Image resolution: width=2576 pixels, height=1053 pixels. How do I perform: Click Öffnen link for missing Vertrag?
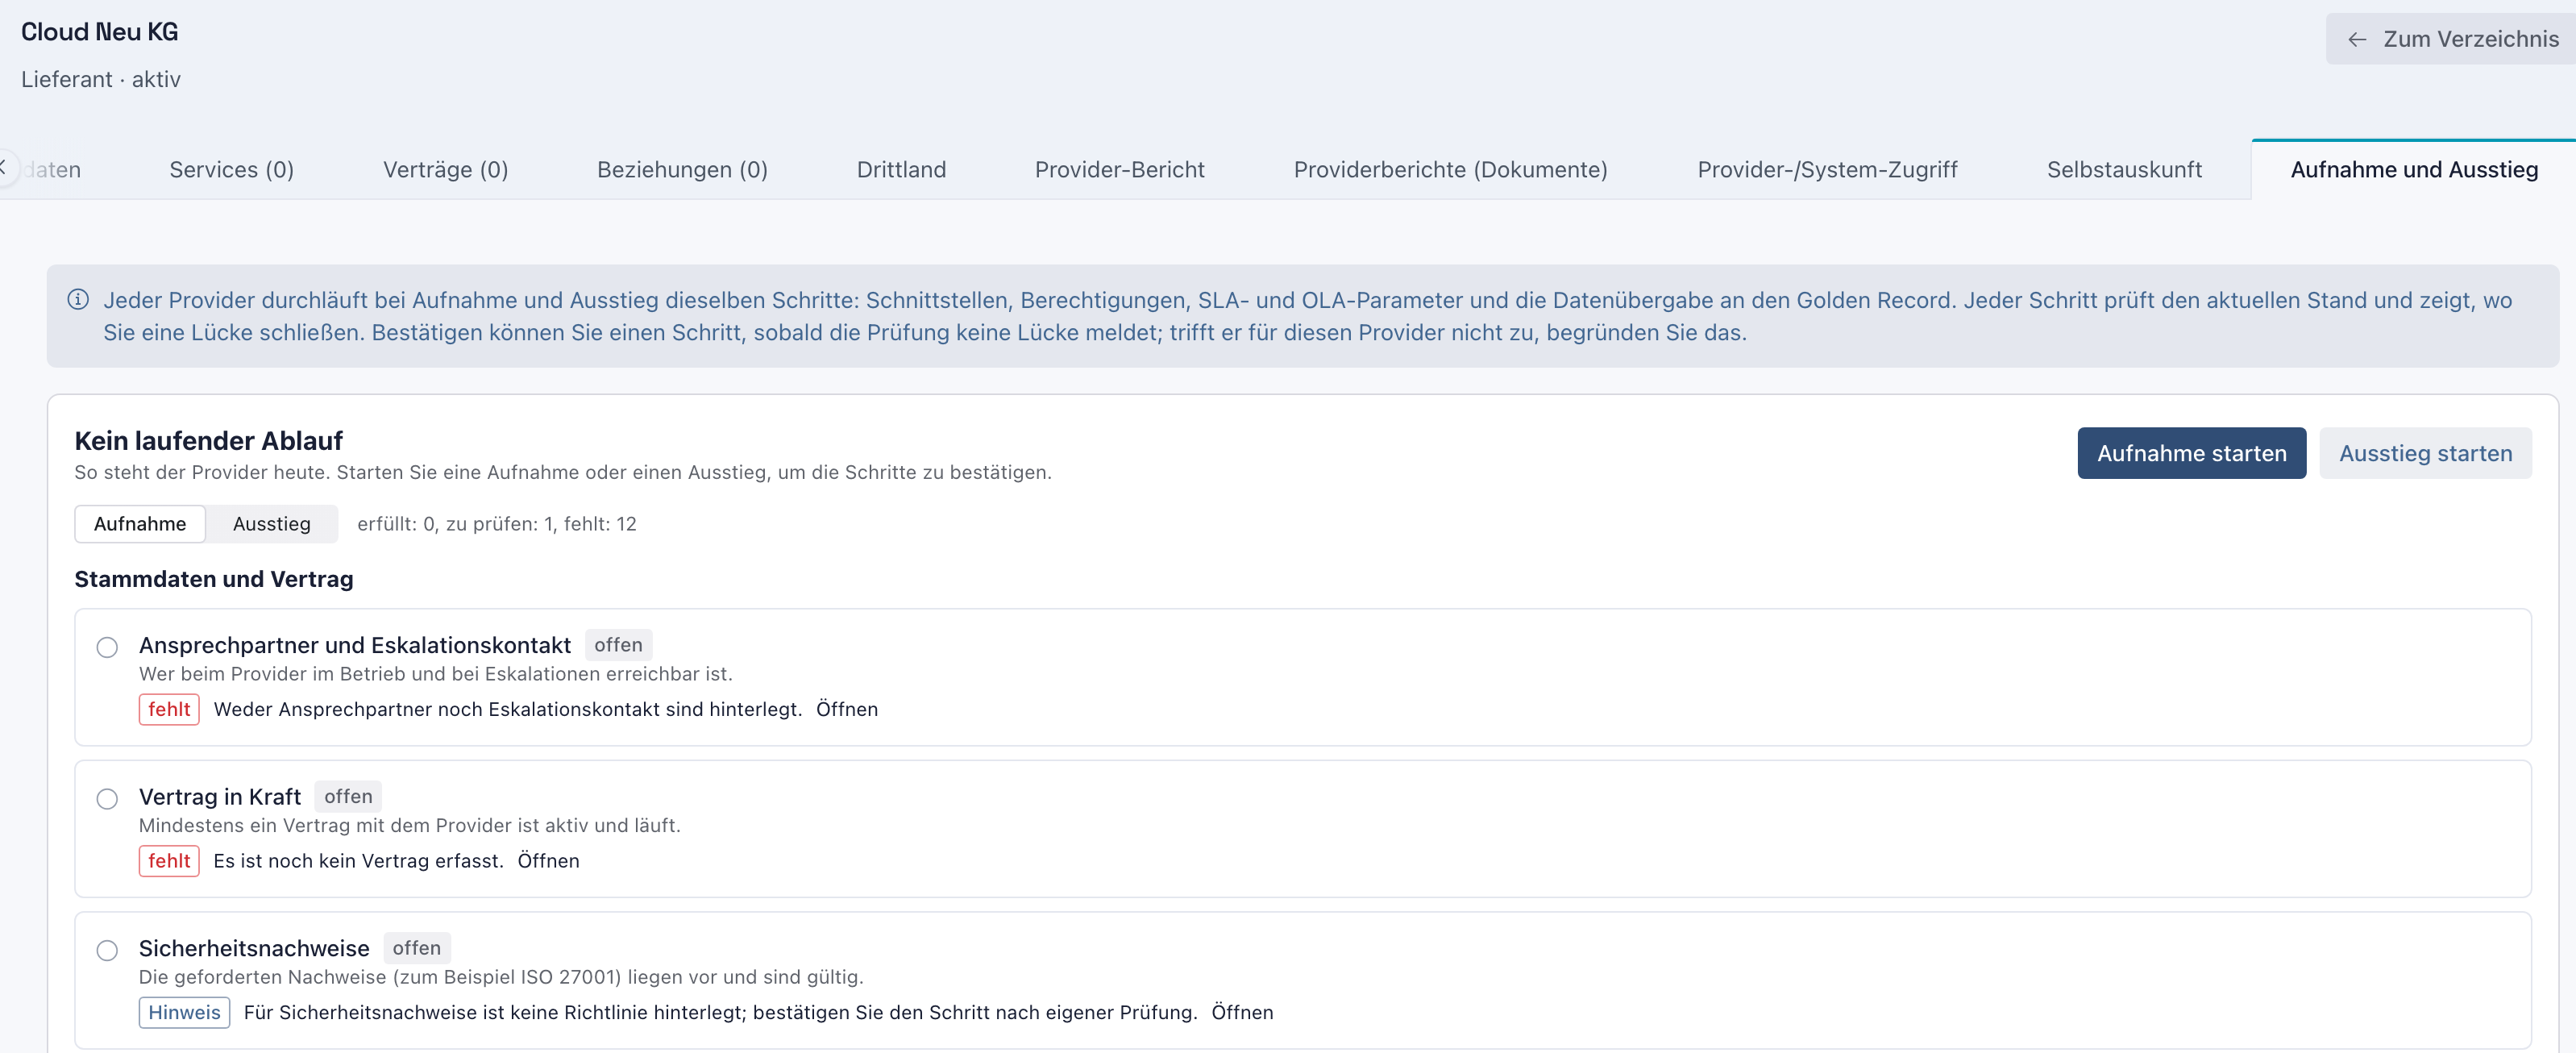pyautogui.click(x=548, y=860)
